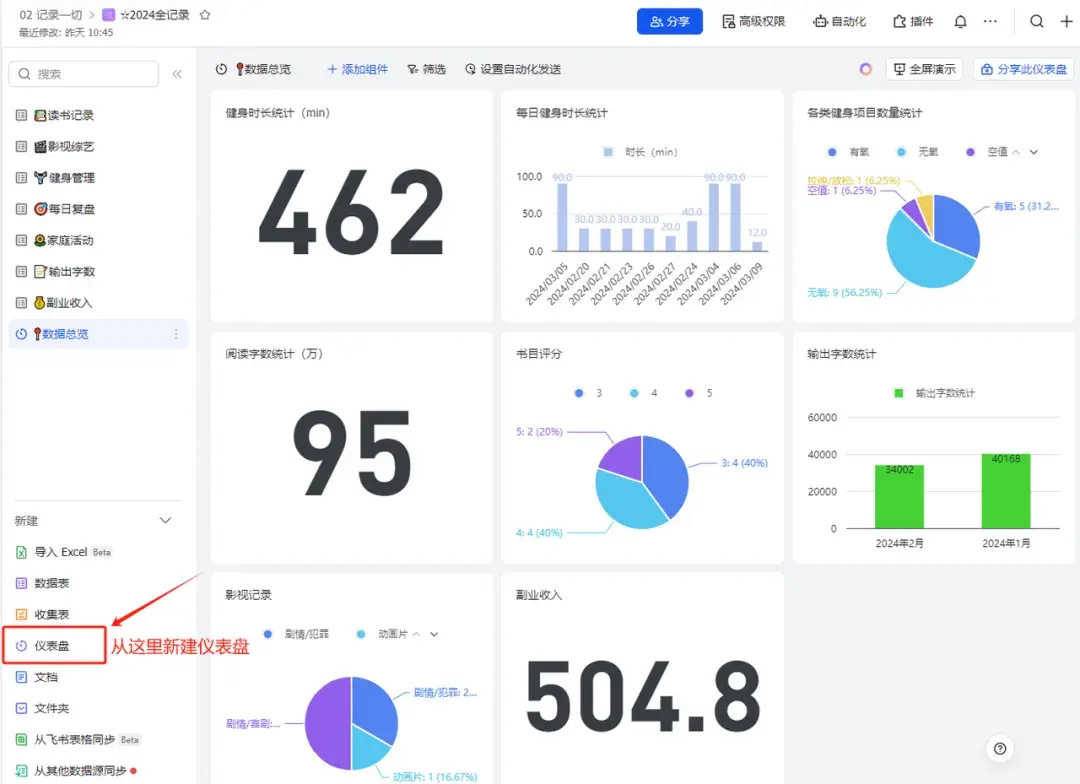Click the sidebar 搜索 search field

point(83,74)
